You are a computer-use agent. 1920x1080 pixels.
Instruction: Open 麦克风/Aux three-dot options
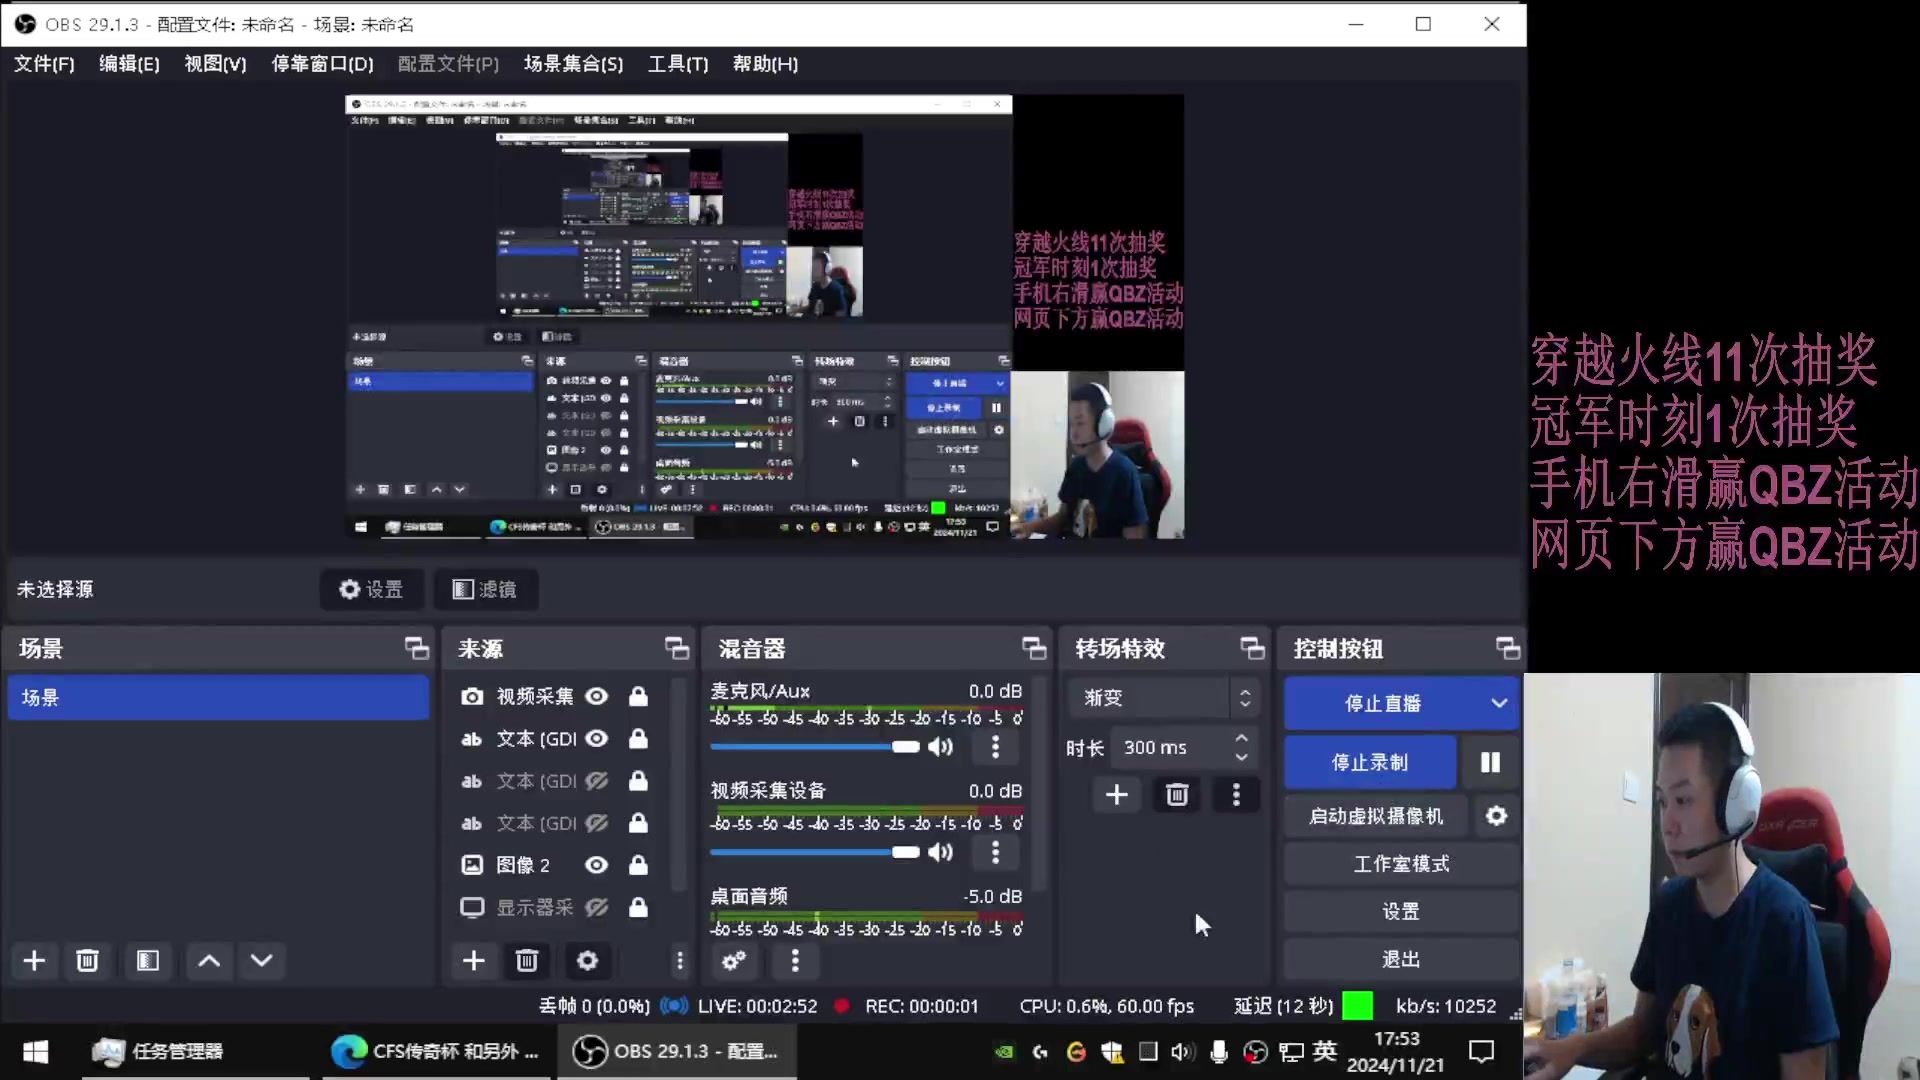[x=995, y=747]
